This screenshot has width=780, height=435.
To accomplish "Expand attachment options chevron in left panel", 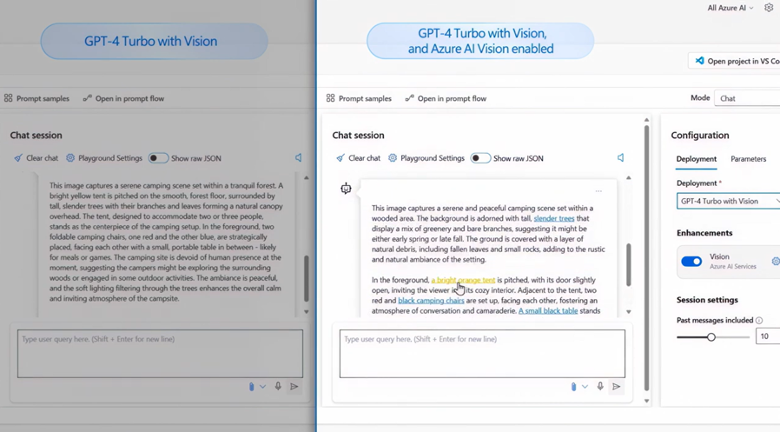I will [263, 387].
